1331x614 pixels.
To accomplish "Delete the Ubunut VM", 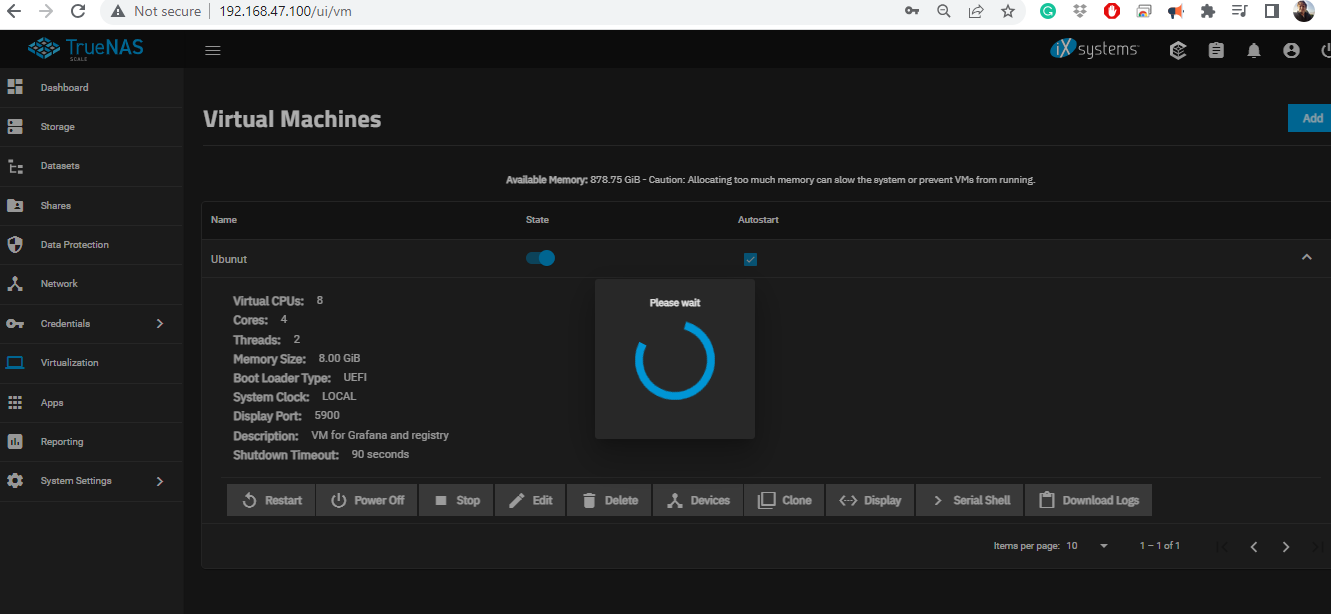I will [x=609, y=500].
